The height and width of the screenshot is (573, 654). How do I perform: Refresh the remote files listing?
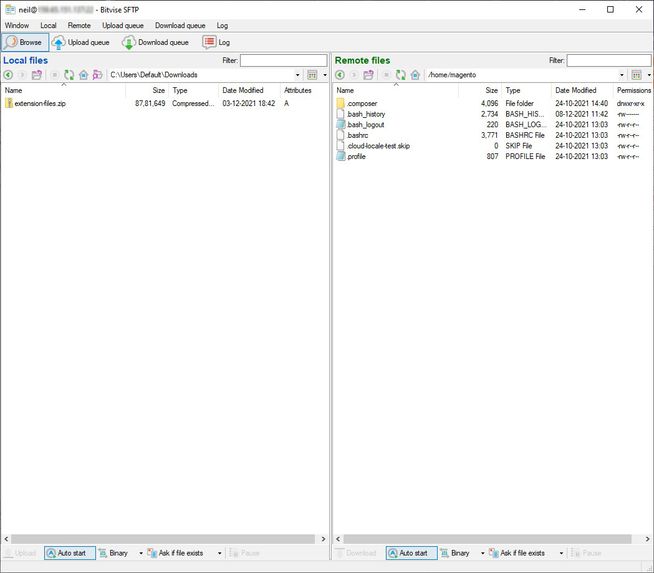tap(401, 75)
